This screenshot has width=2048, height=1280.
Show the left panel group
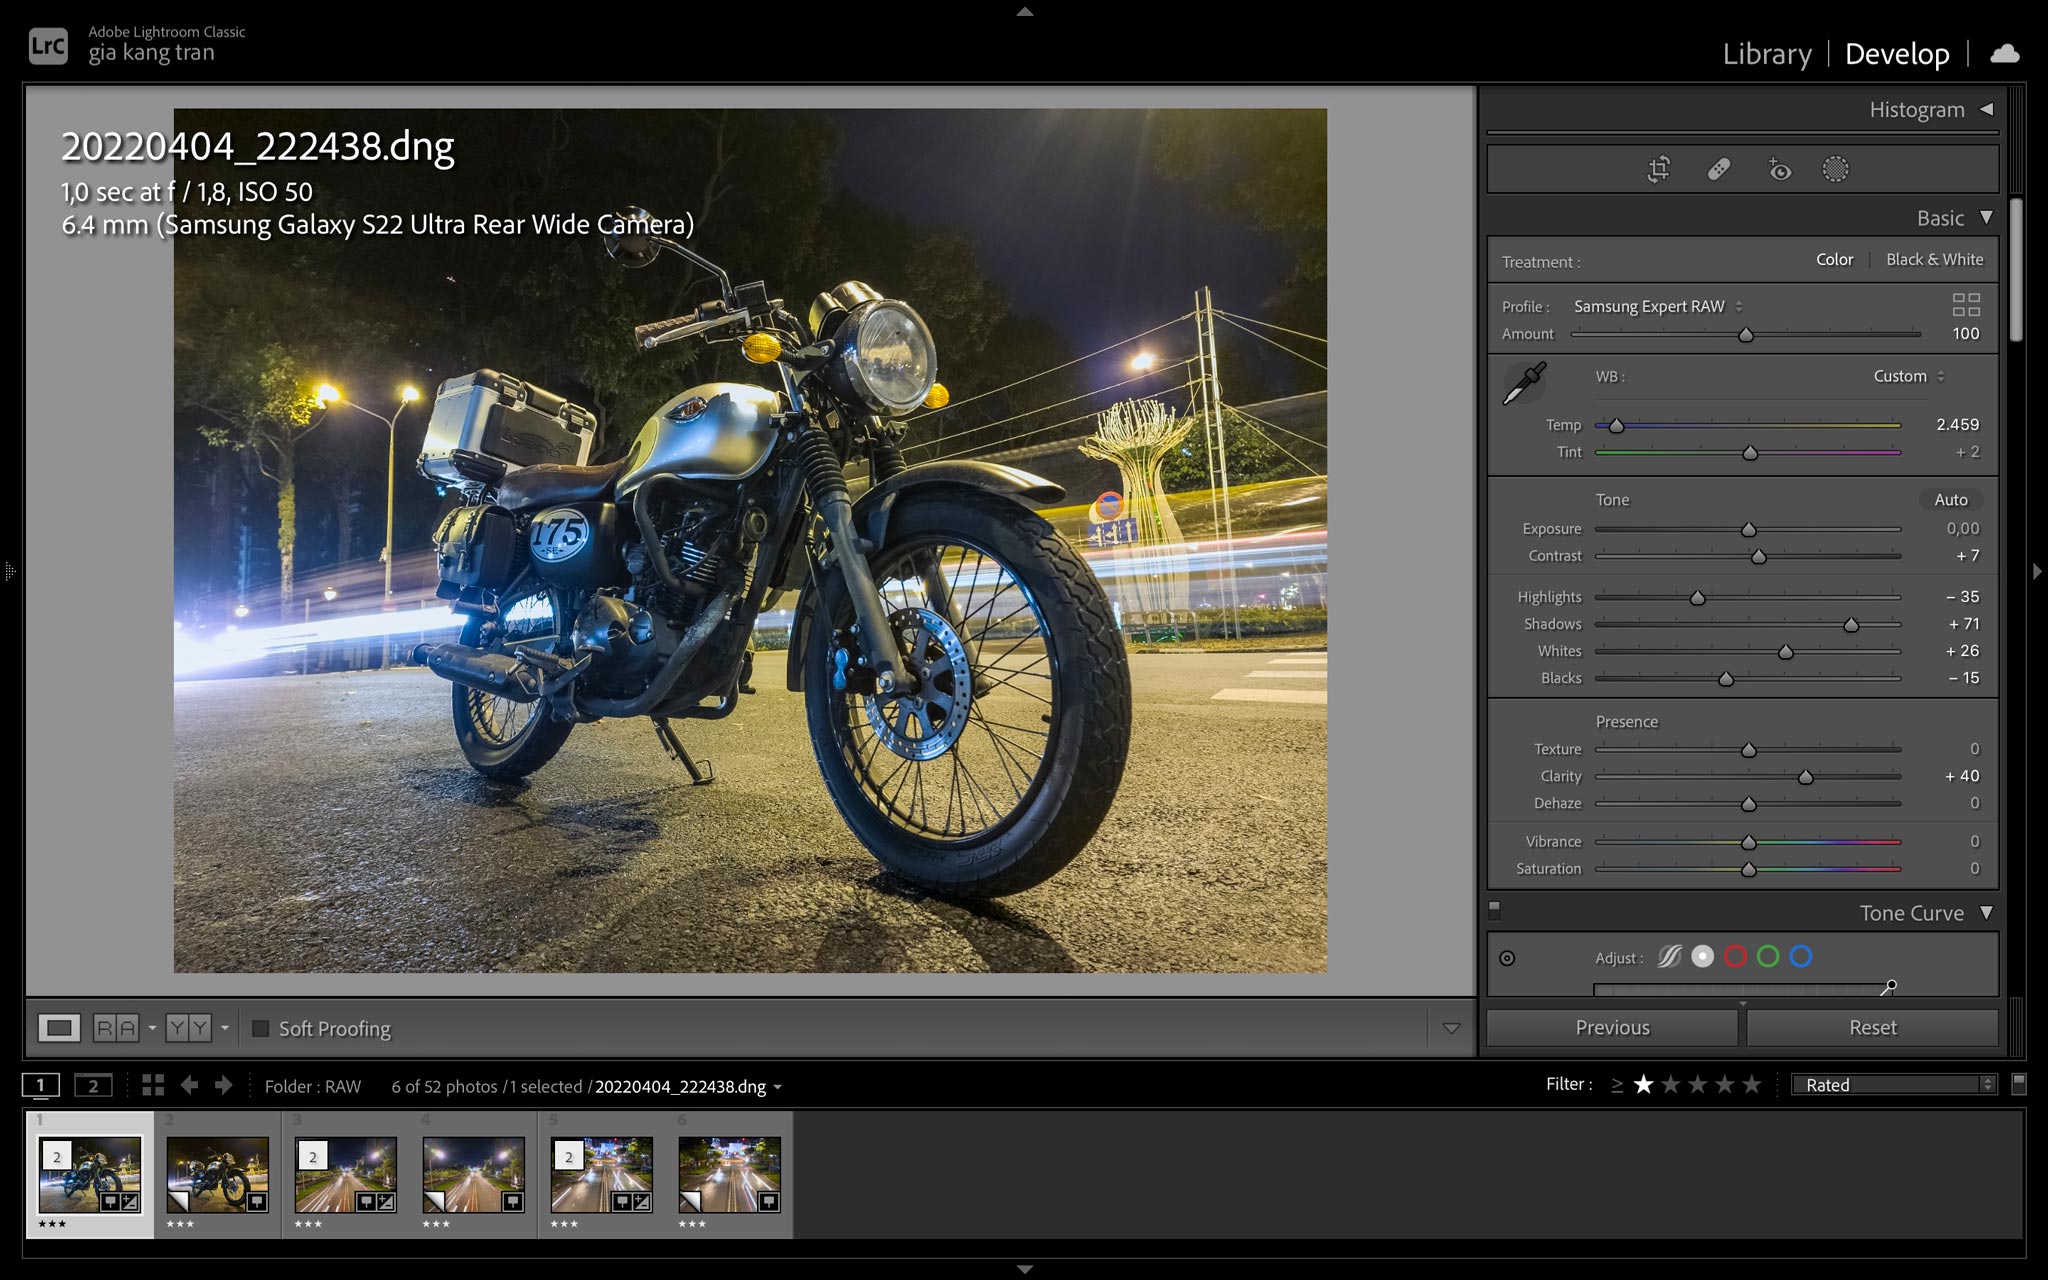point(10,572)
